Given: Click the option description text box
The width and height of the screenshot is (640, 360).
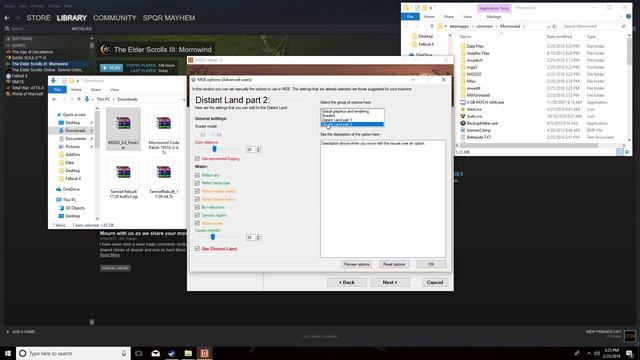Looking at the screenshot, I should (383, 199).
